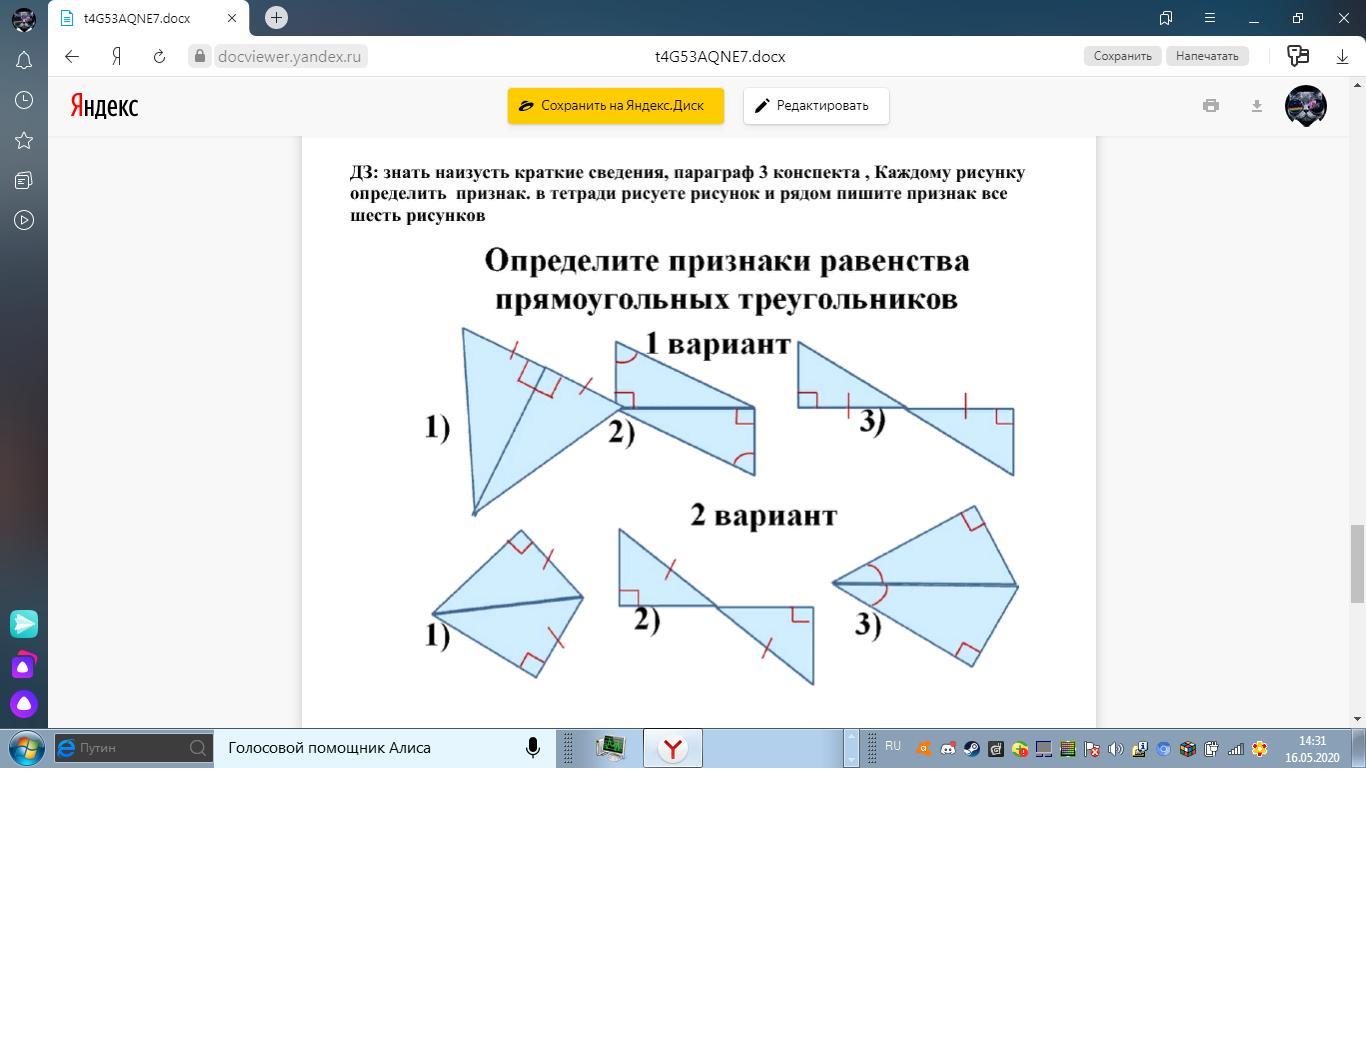Image resolution: width=1366 pixels, height=1037 pixels.
Task: Click the Show desktop strip
Action: tap(1359, 748)
